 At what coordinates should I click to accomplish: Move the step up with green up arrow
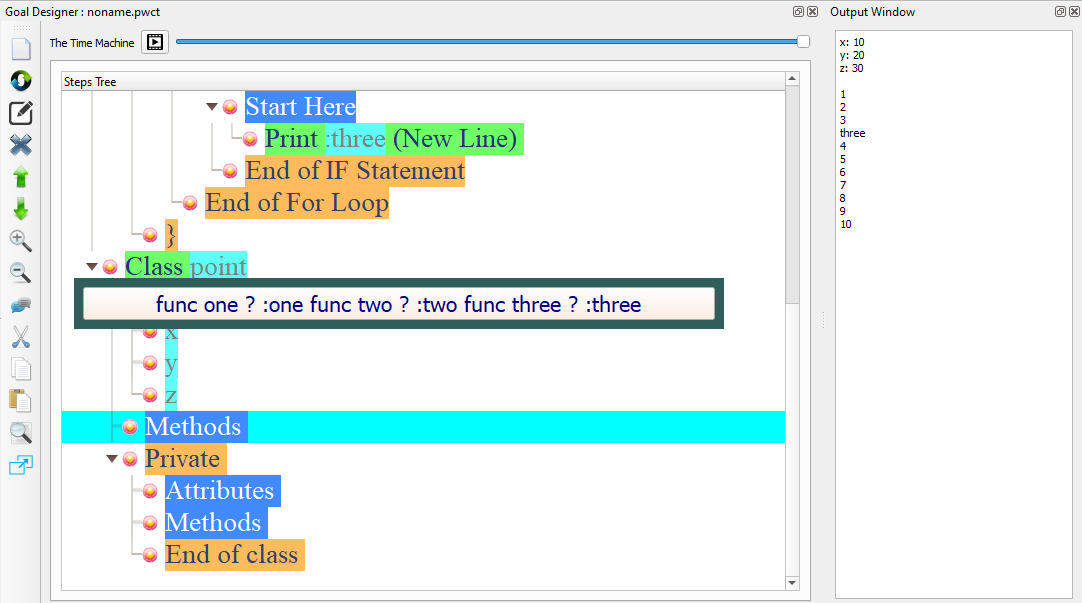pyautogui.click(x=20, y=176)
